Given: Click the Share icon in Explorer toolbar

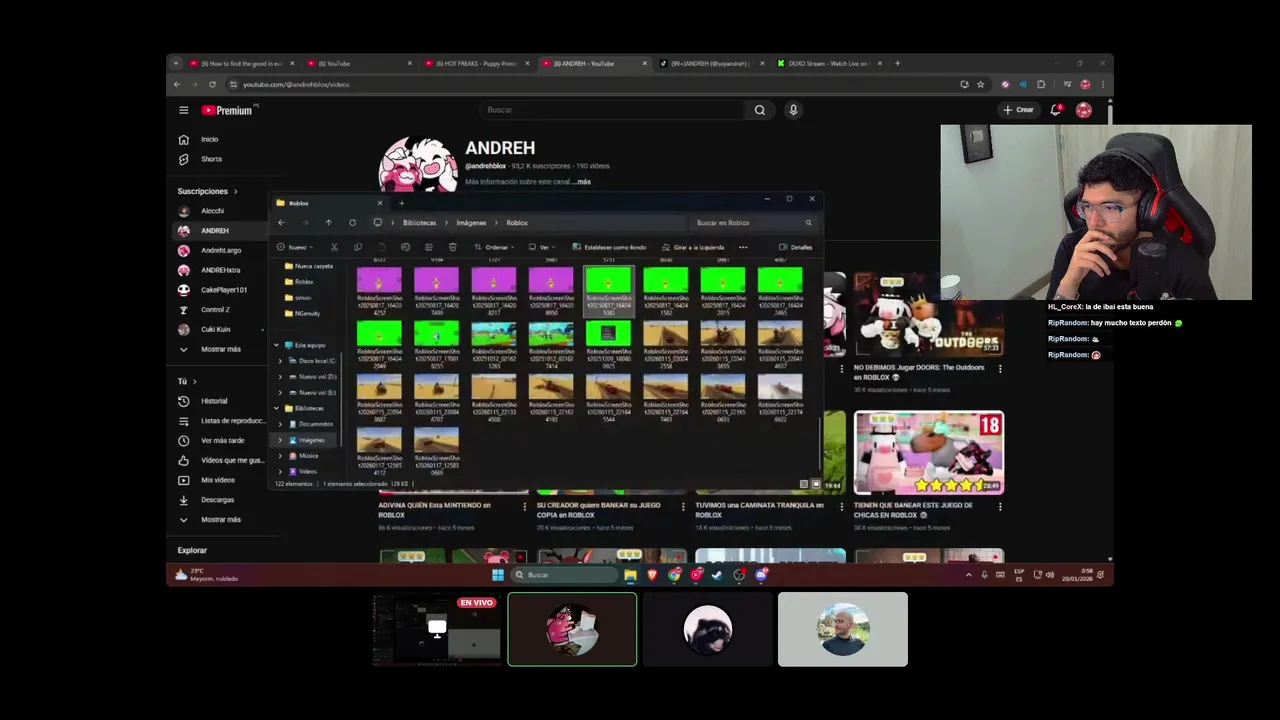Looking at the screenshot, I should point(429,247).
